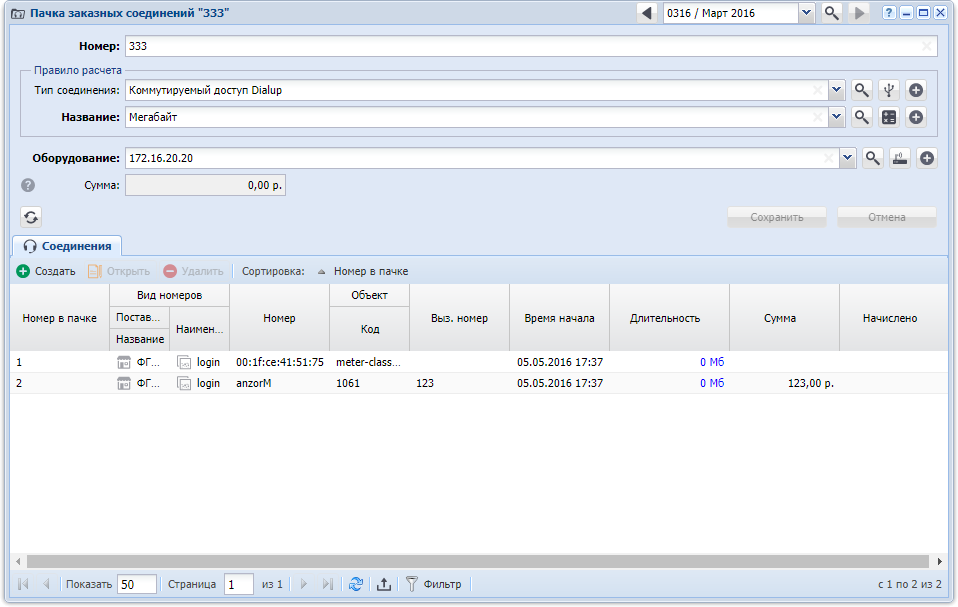Click the plus icon beside Название field
The height and width of the screenshot is (607, 958).
[916, 117]
